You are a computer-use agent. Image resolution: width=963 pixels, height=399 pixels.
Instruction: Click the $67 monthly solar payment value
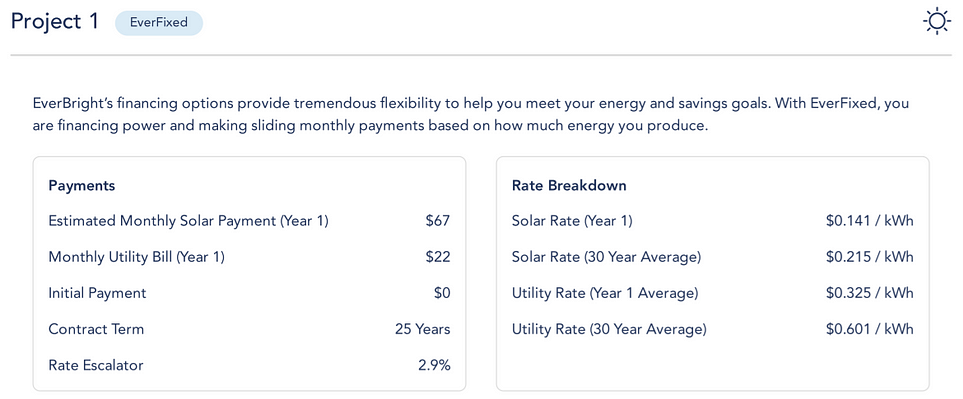click(438, 221)
